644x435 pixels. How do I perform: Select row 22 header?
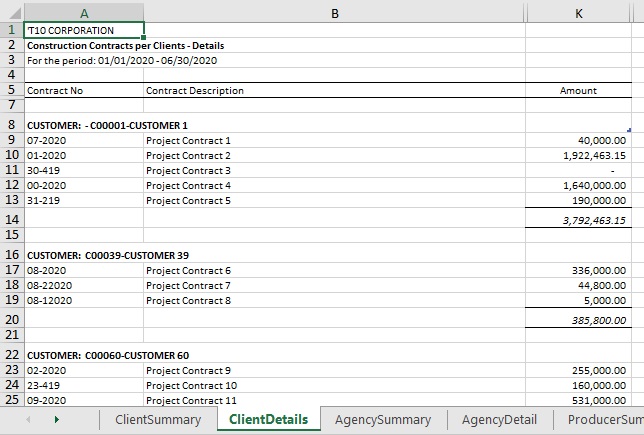coord(11,355)
